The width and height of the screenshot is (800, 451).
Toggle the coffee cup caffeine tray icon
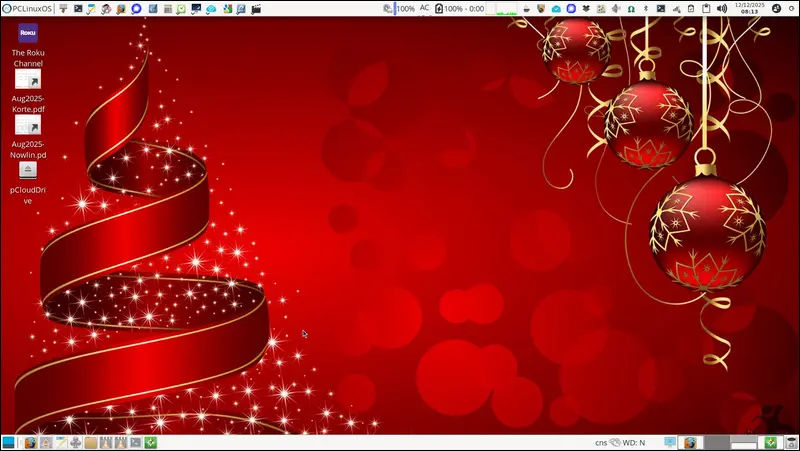pyautogui.click(x=527, y=9)
